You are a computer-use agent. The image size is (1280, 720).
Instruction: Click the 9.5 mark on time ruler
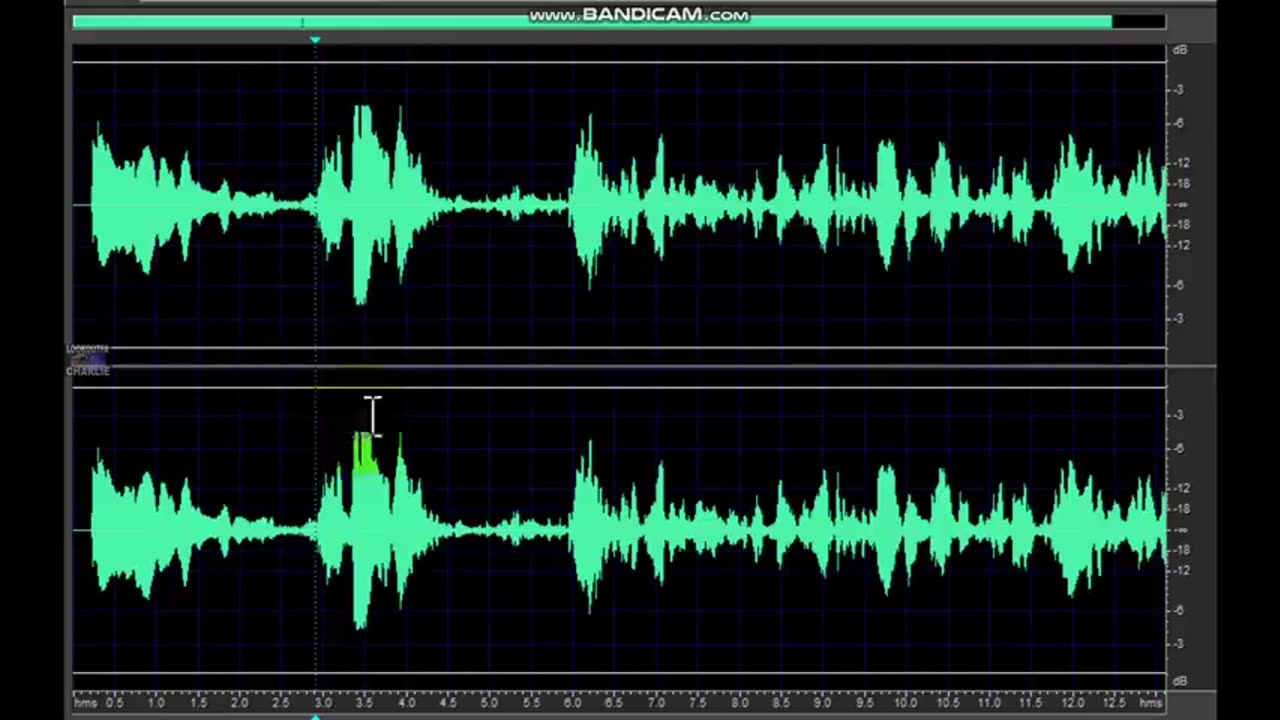(864, 703)
